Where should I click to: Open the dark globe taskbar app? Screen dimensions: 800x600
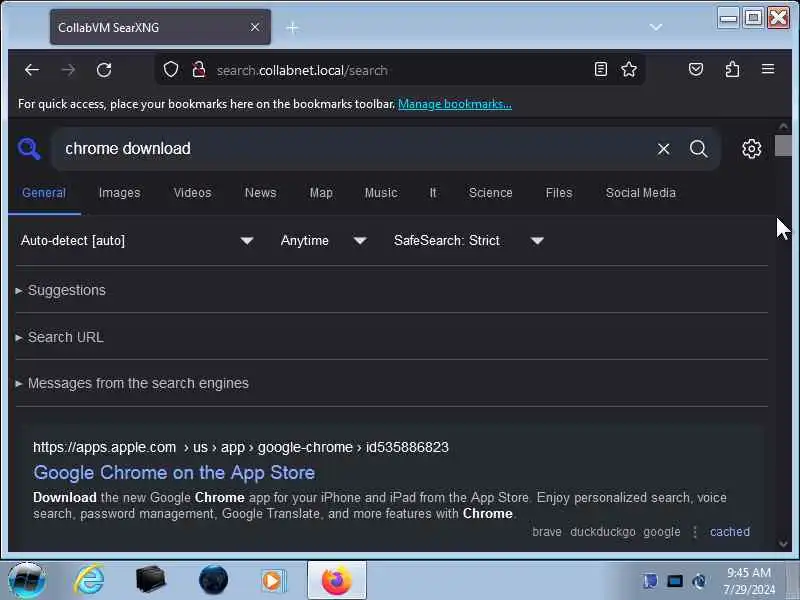point(213,580)
